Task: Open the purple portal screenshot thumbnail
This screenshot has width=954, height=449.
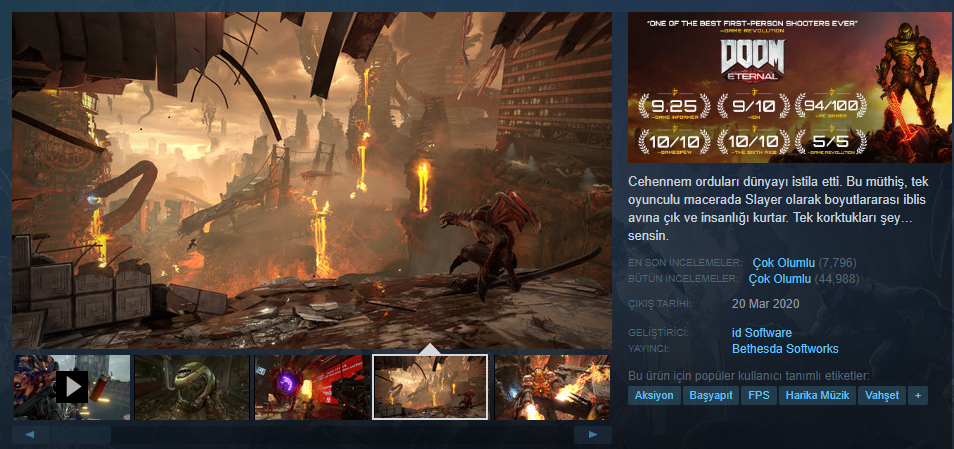Action: [313, 387]
